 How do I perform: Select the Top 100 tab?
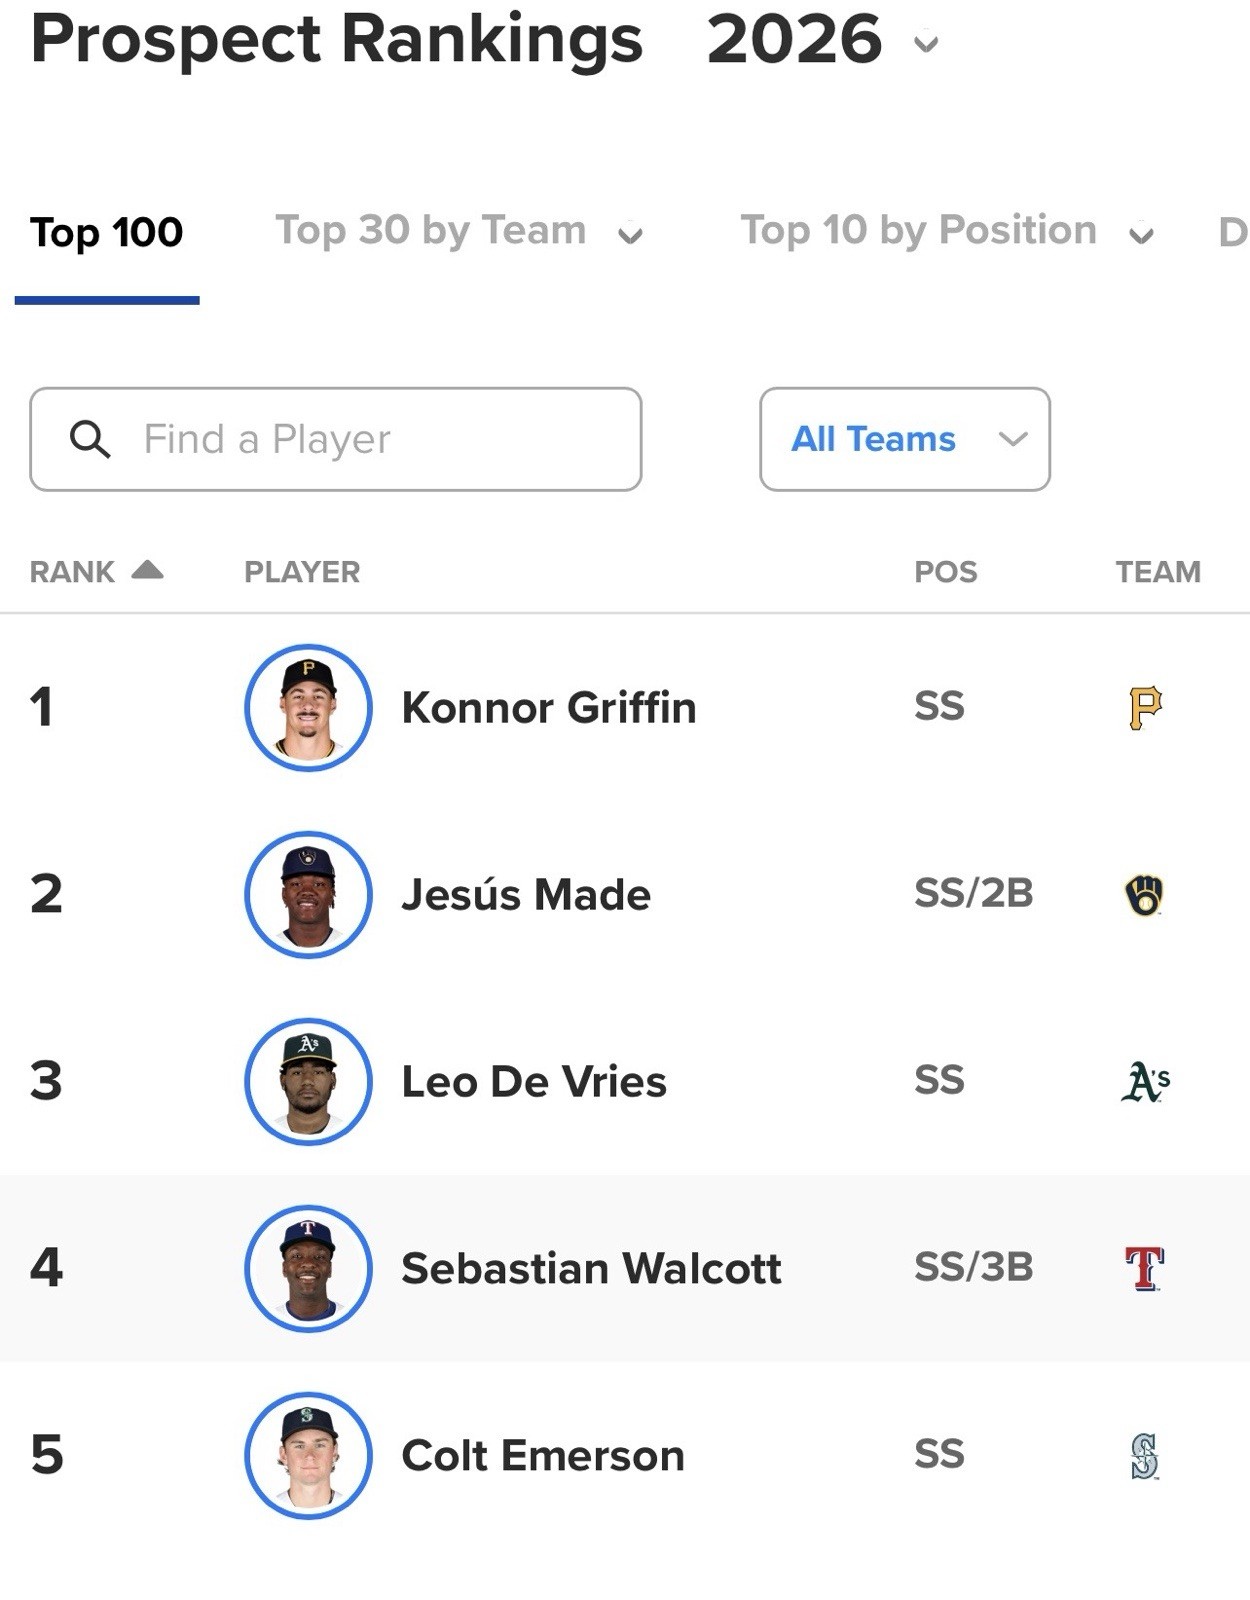[107, 232]
